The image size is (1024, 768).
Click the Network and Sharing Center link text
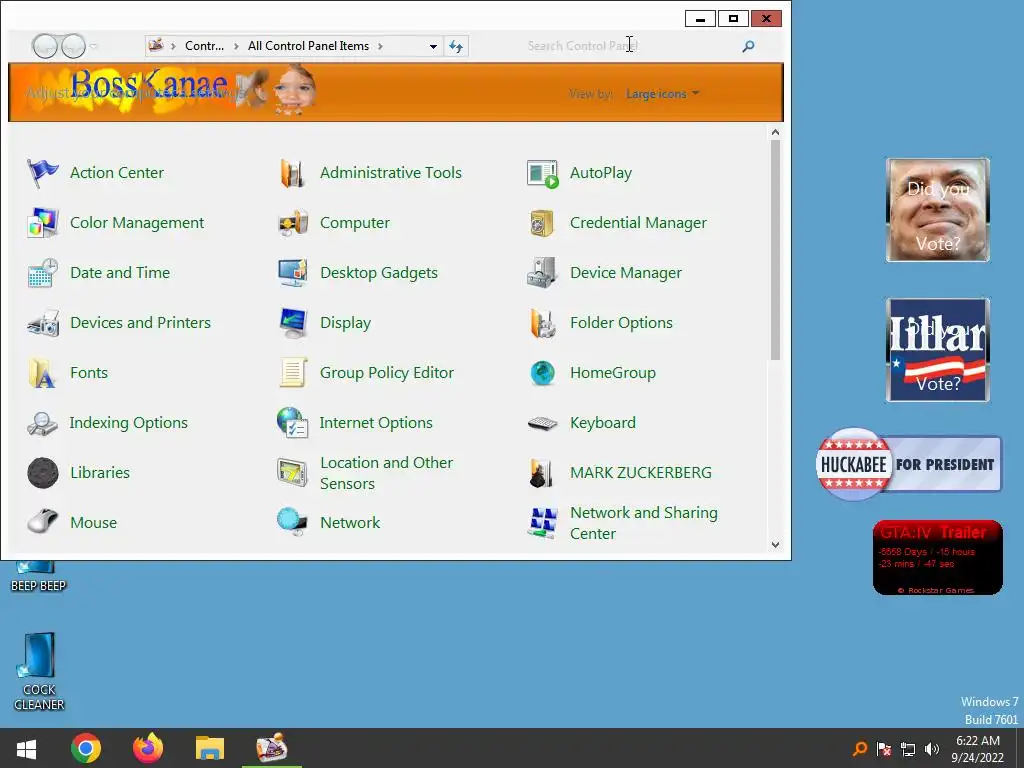click(x=644, y=523)
